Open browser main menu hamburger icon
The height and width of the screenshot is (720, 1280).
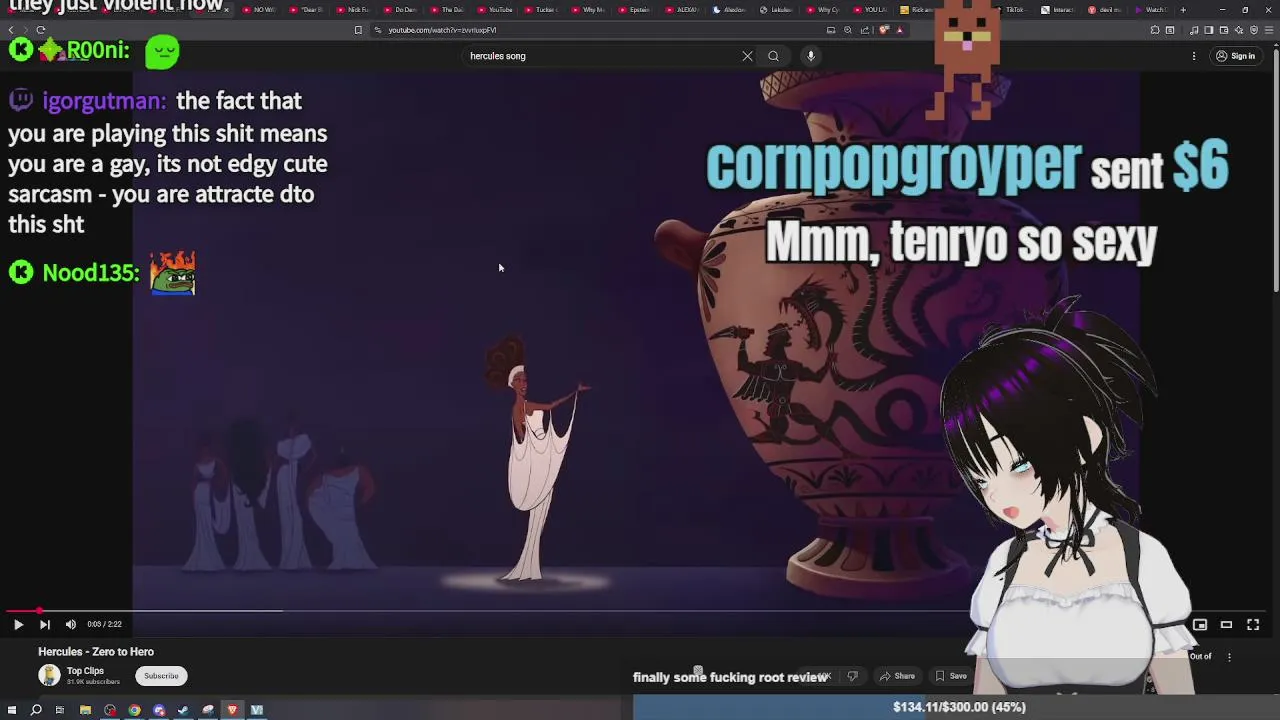(1270, 30)
